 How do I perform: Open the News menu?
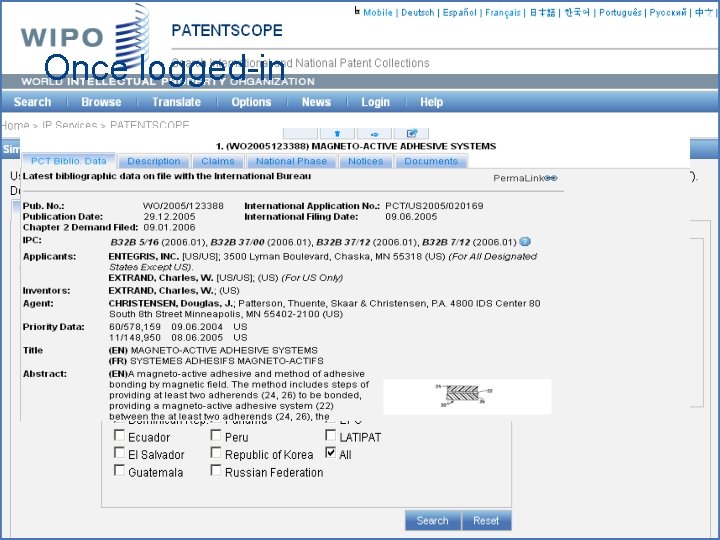[x=316, y=102]
